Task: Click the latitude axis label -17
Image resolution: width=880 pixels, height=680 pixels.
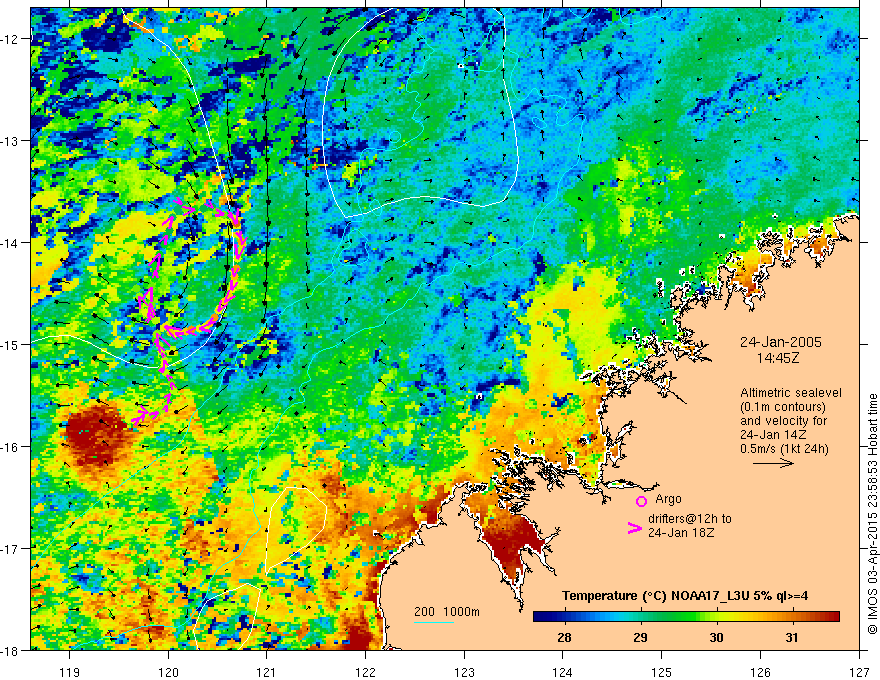Action: click(10, 549)
